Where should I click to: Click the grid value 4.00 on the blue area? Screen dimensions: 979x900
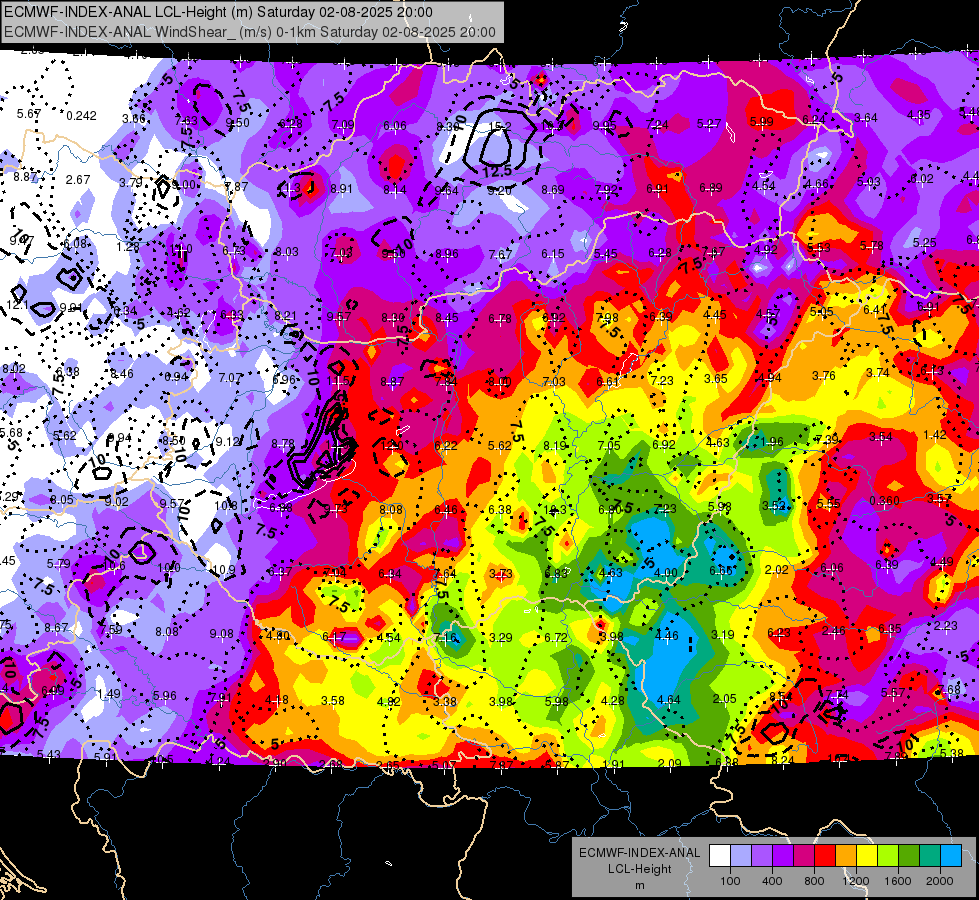(666, 572)
